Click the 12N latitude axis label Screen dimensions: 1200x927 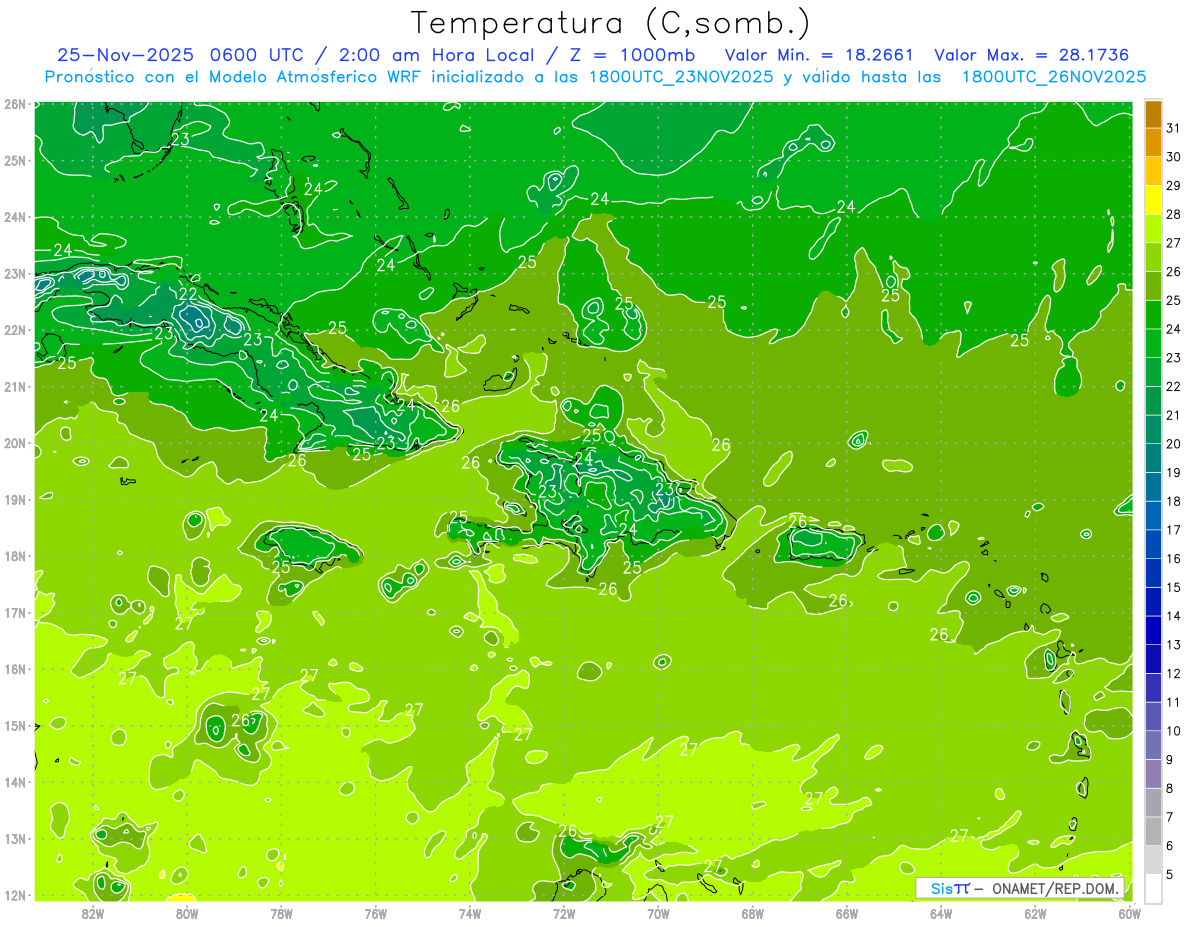point(14,895)
